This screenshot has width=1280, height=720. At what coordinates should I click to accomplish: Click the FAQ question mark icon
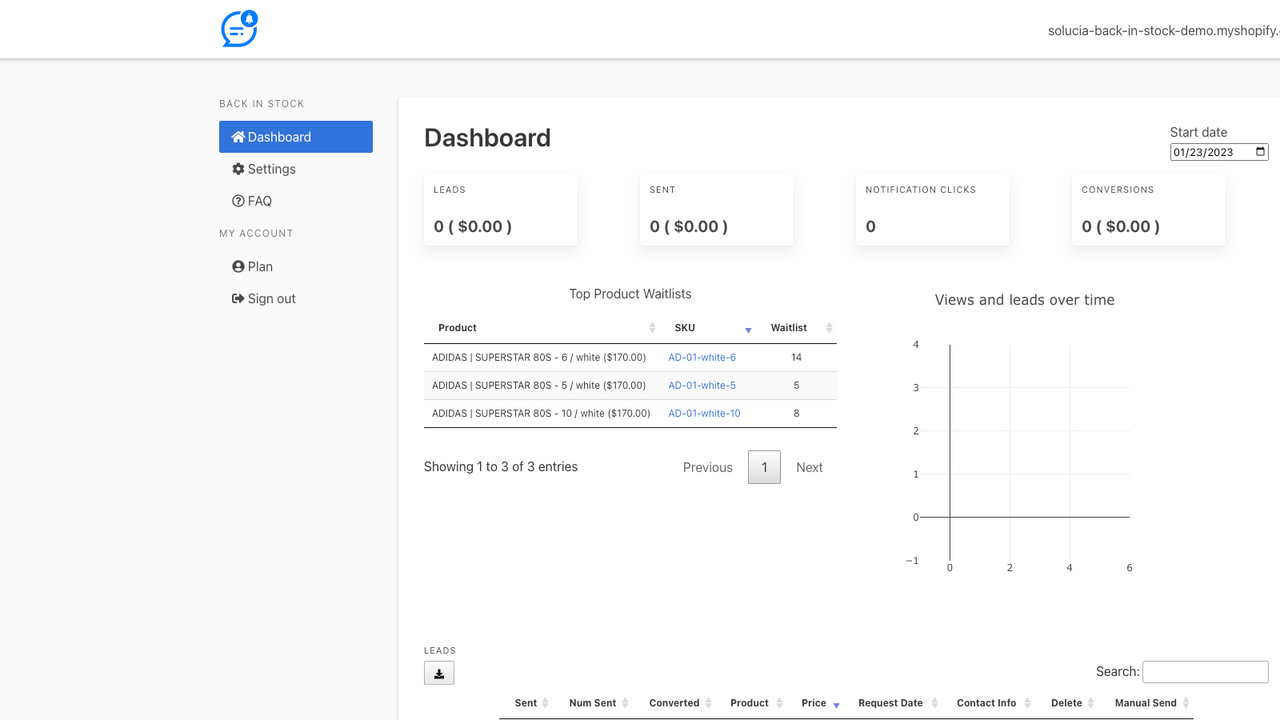pyautogui.click(x=237, y=201)
